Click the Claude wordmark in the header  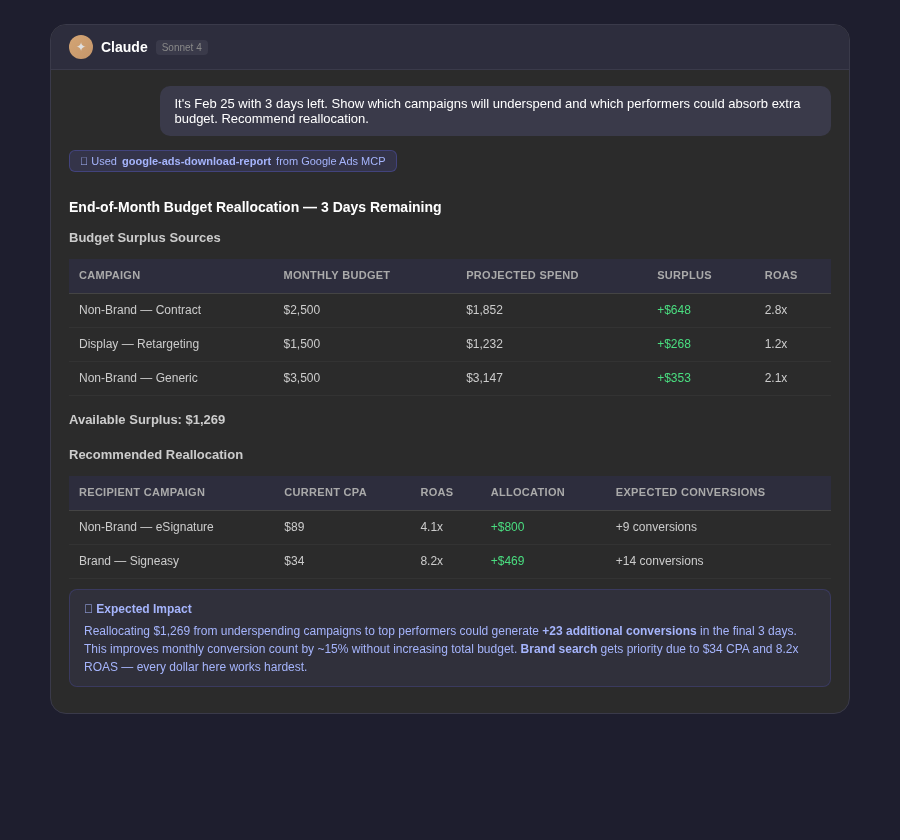(x=124, y=47)
